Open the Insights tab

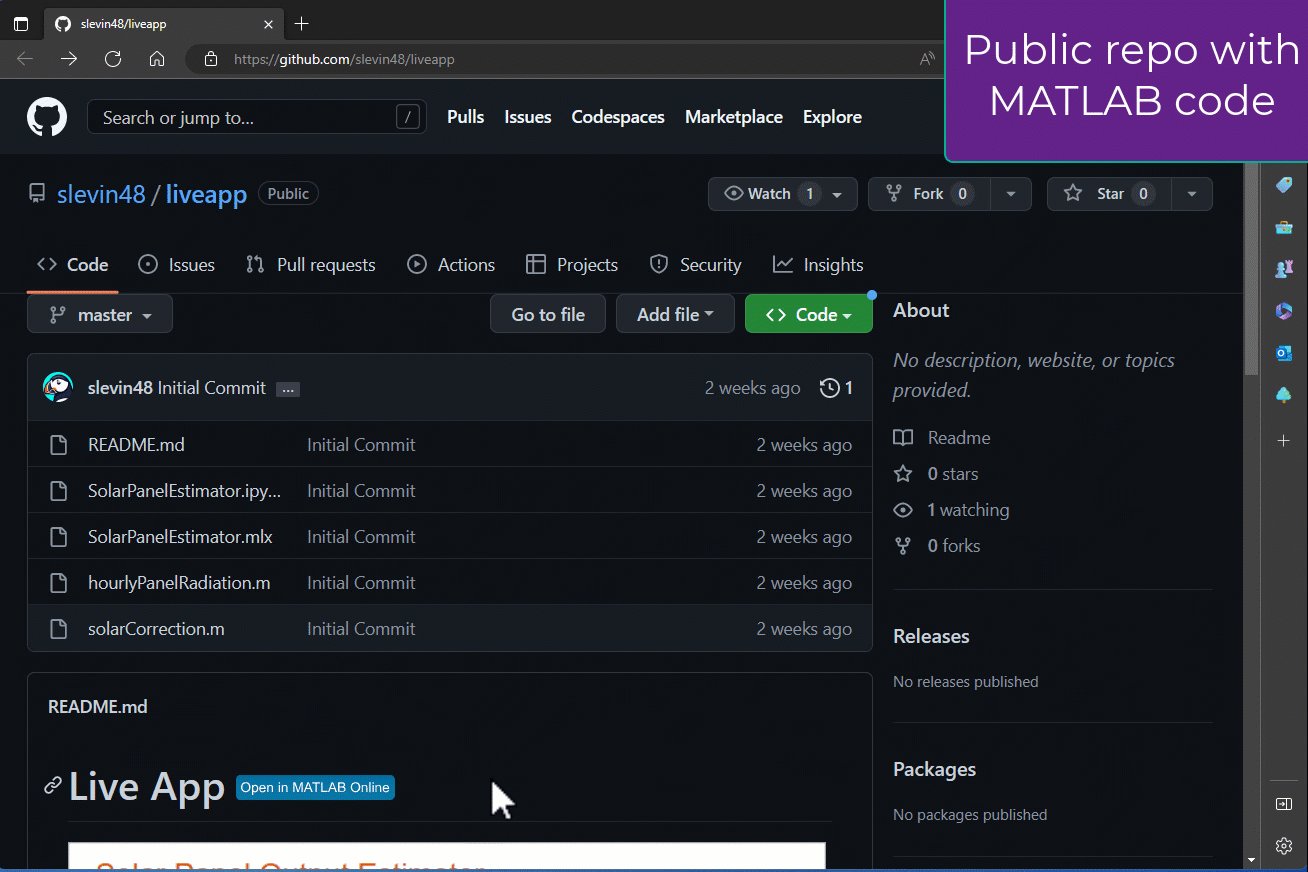(x=818, y=265)
